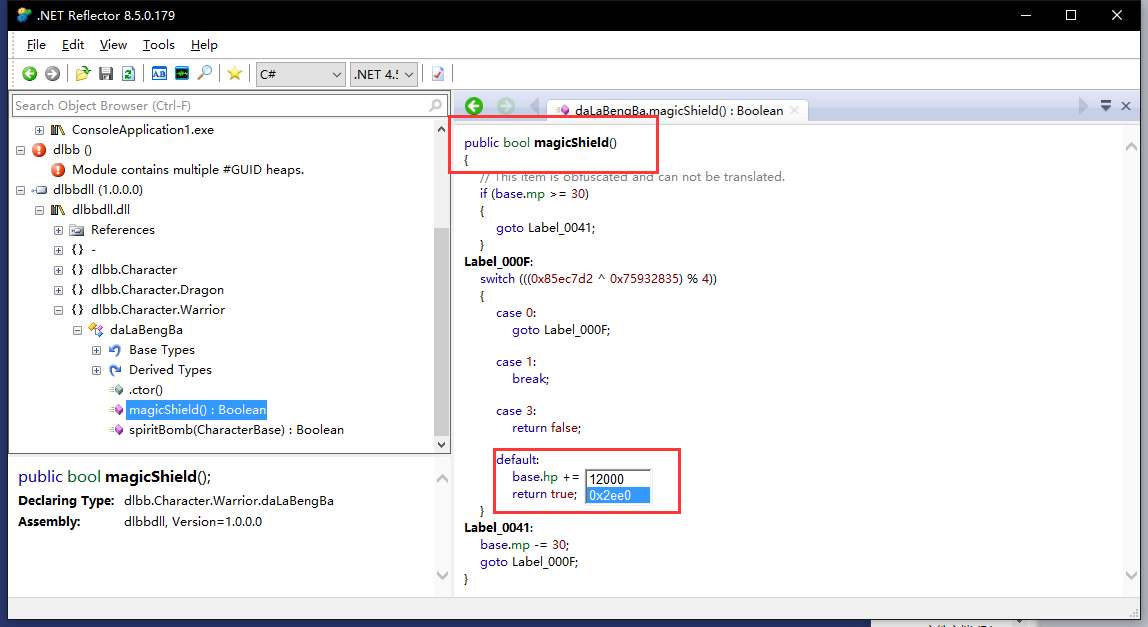Screen dimensions: 1148x627
Task: Click the toolbar magnifying glass Search icon
Action: [205, 73]
